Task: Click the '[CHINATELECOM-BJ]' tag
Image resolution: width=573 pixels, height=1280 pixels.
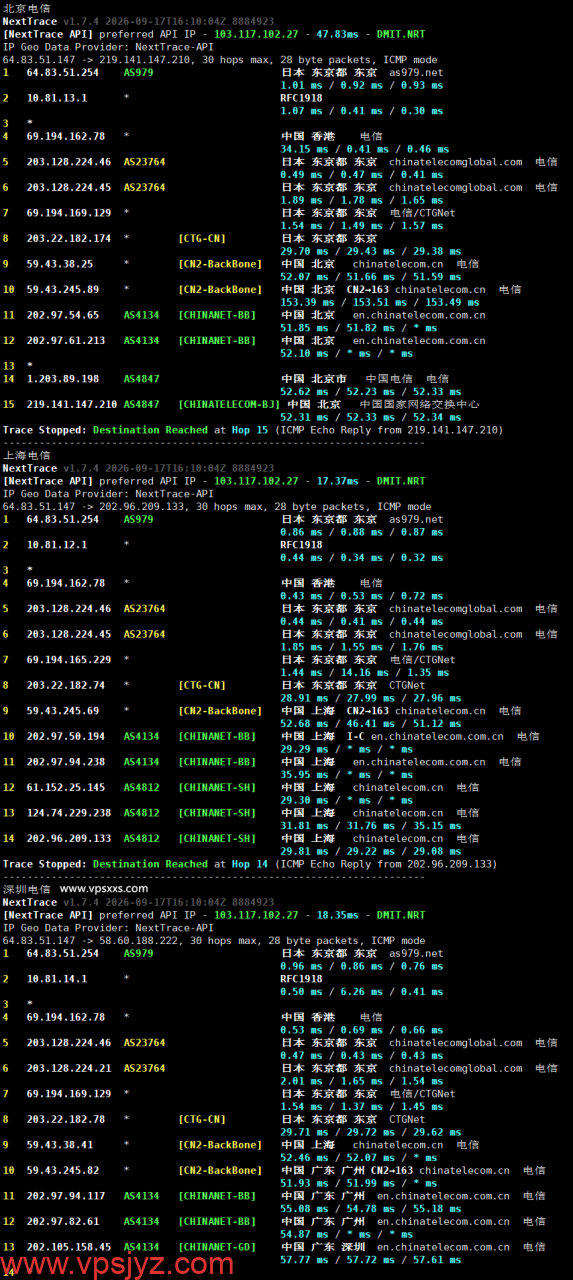Action: [x=230, y=404]
